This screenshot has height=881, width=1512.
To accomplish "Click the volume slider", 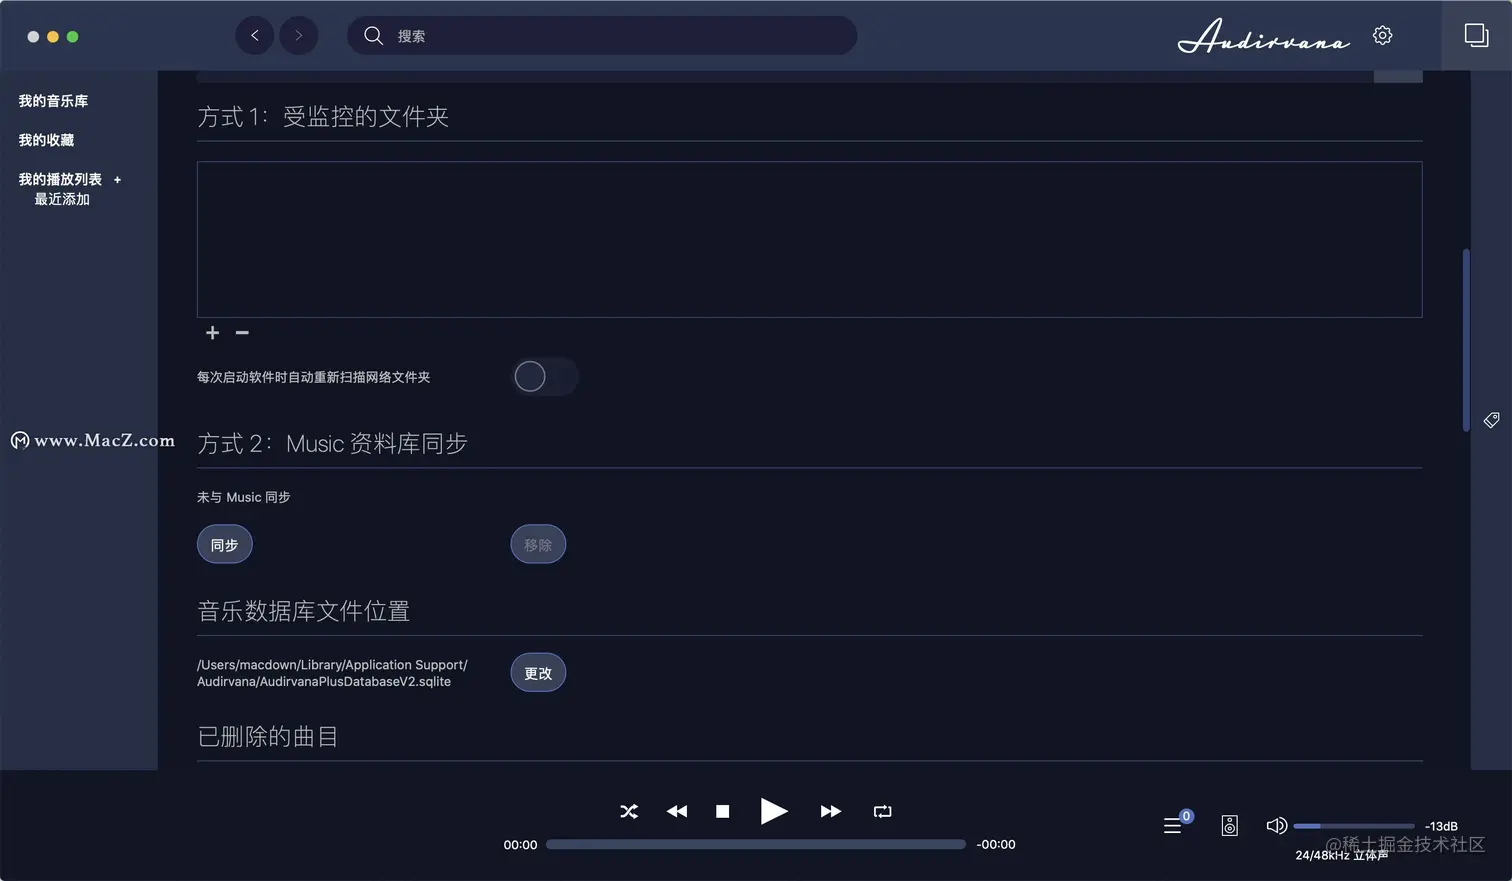I will (x=1354, y=826).
